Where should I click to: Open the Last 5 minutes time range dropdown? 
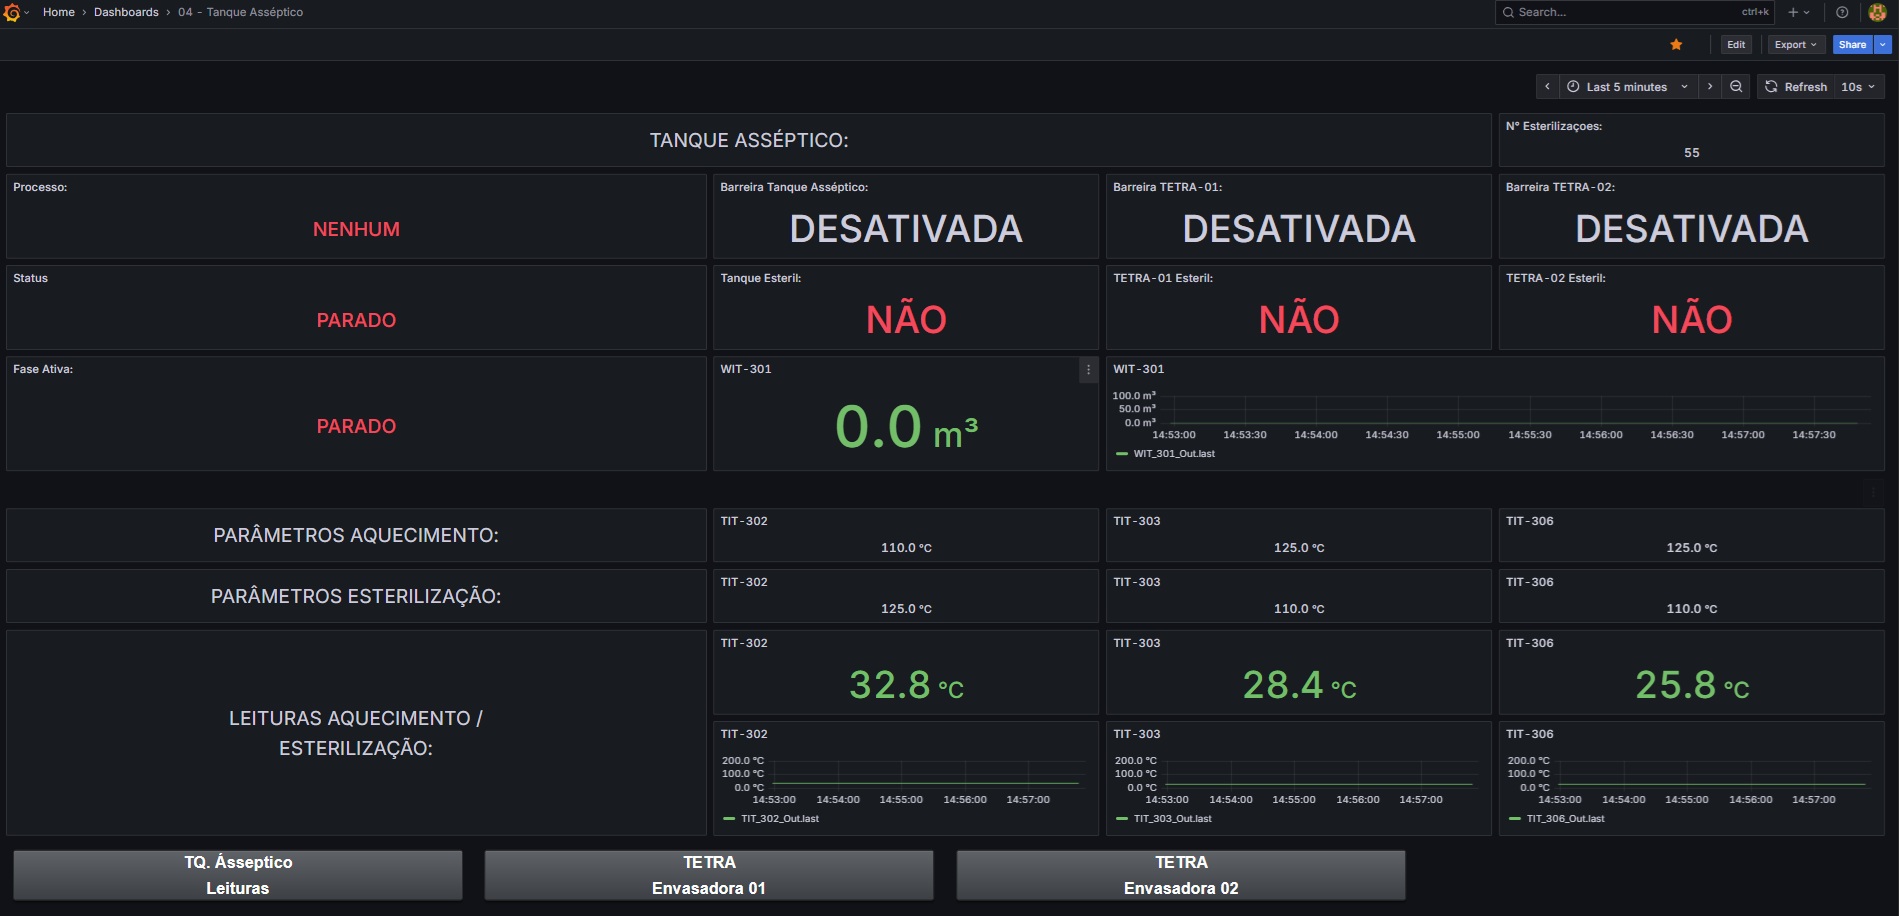1626,87
